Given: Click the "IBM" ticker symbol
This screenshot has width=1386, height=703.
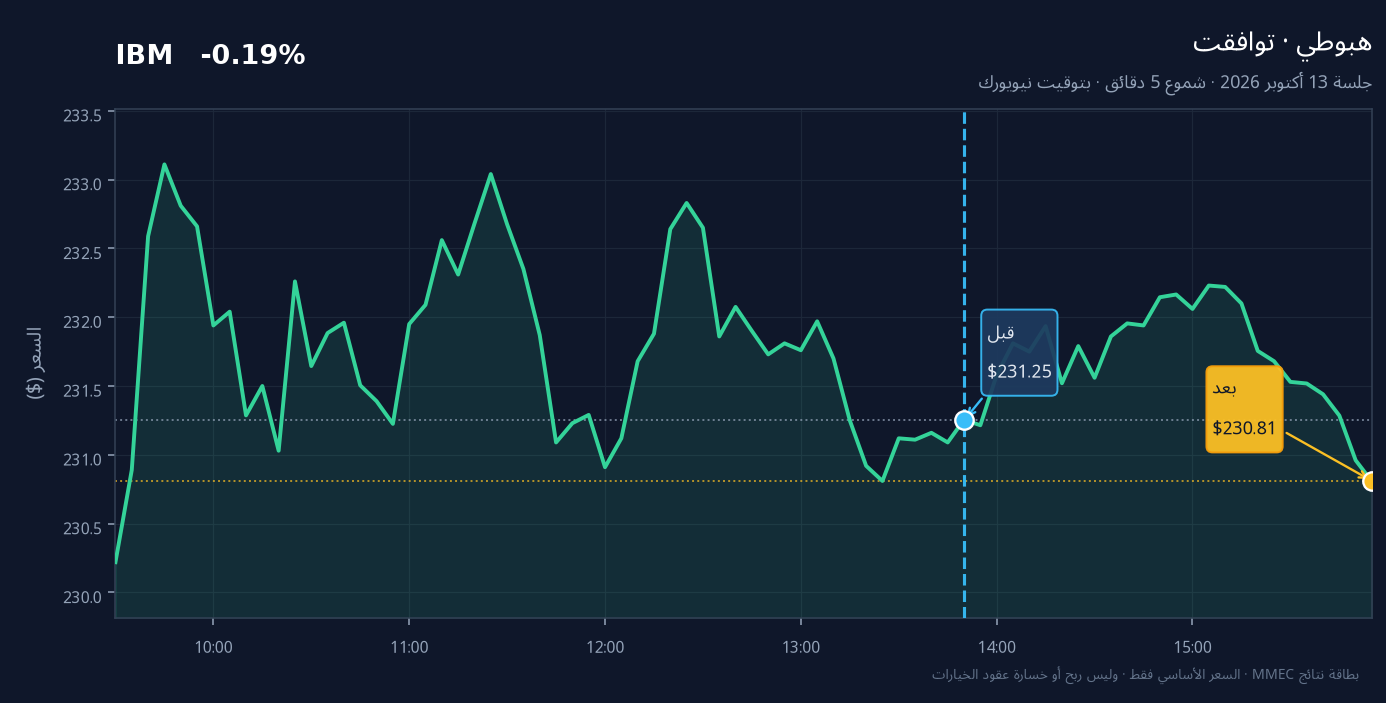Looking at the screenshot, I should pyautogui.click(x=144, y=56).
